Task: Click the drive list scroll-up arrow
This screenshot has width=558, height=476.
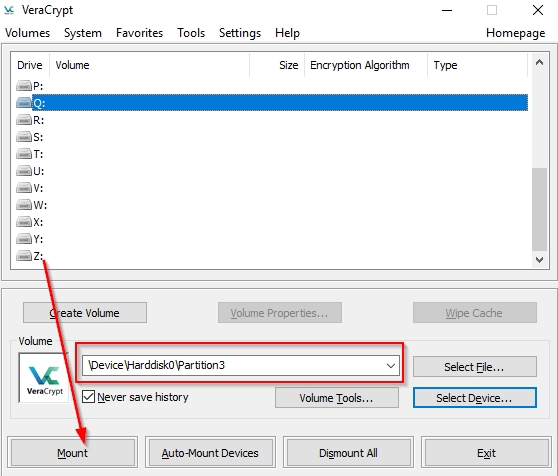Action: [x=539, y=63]
